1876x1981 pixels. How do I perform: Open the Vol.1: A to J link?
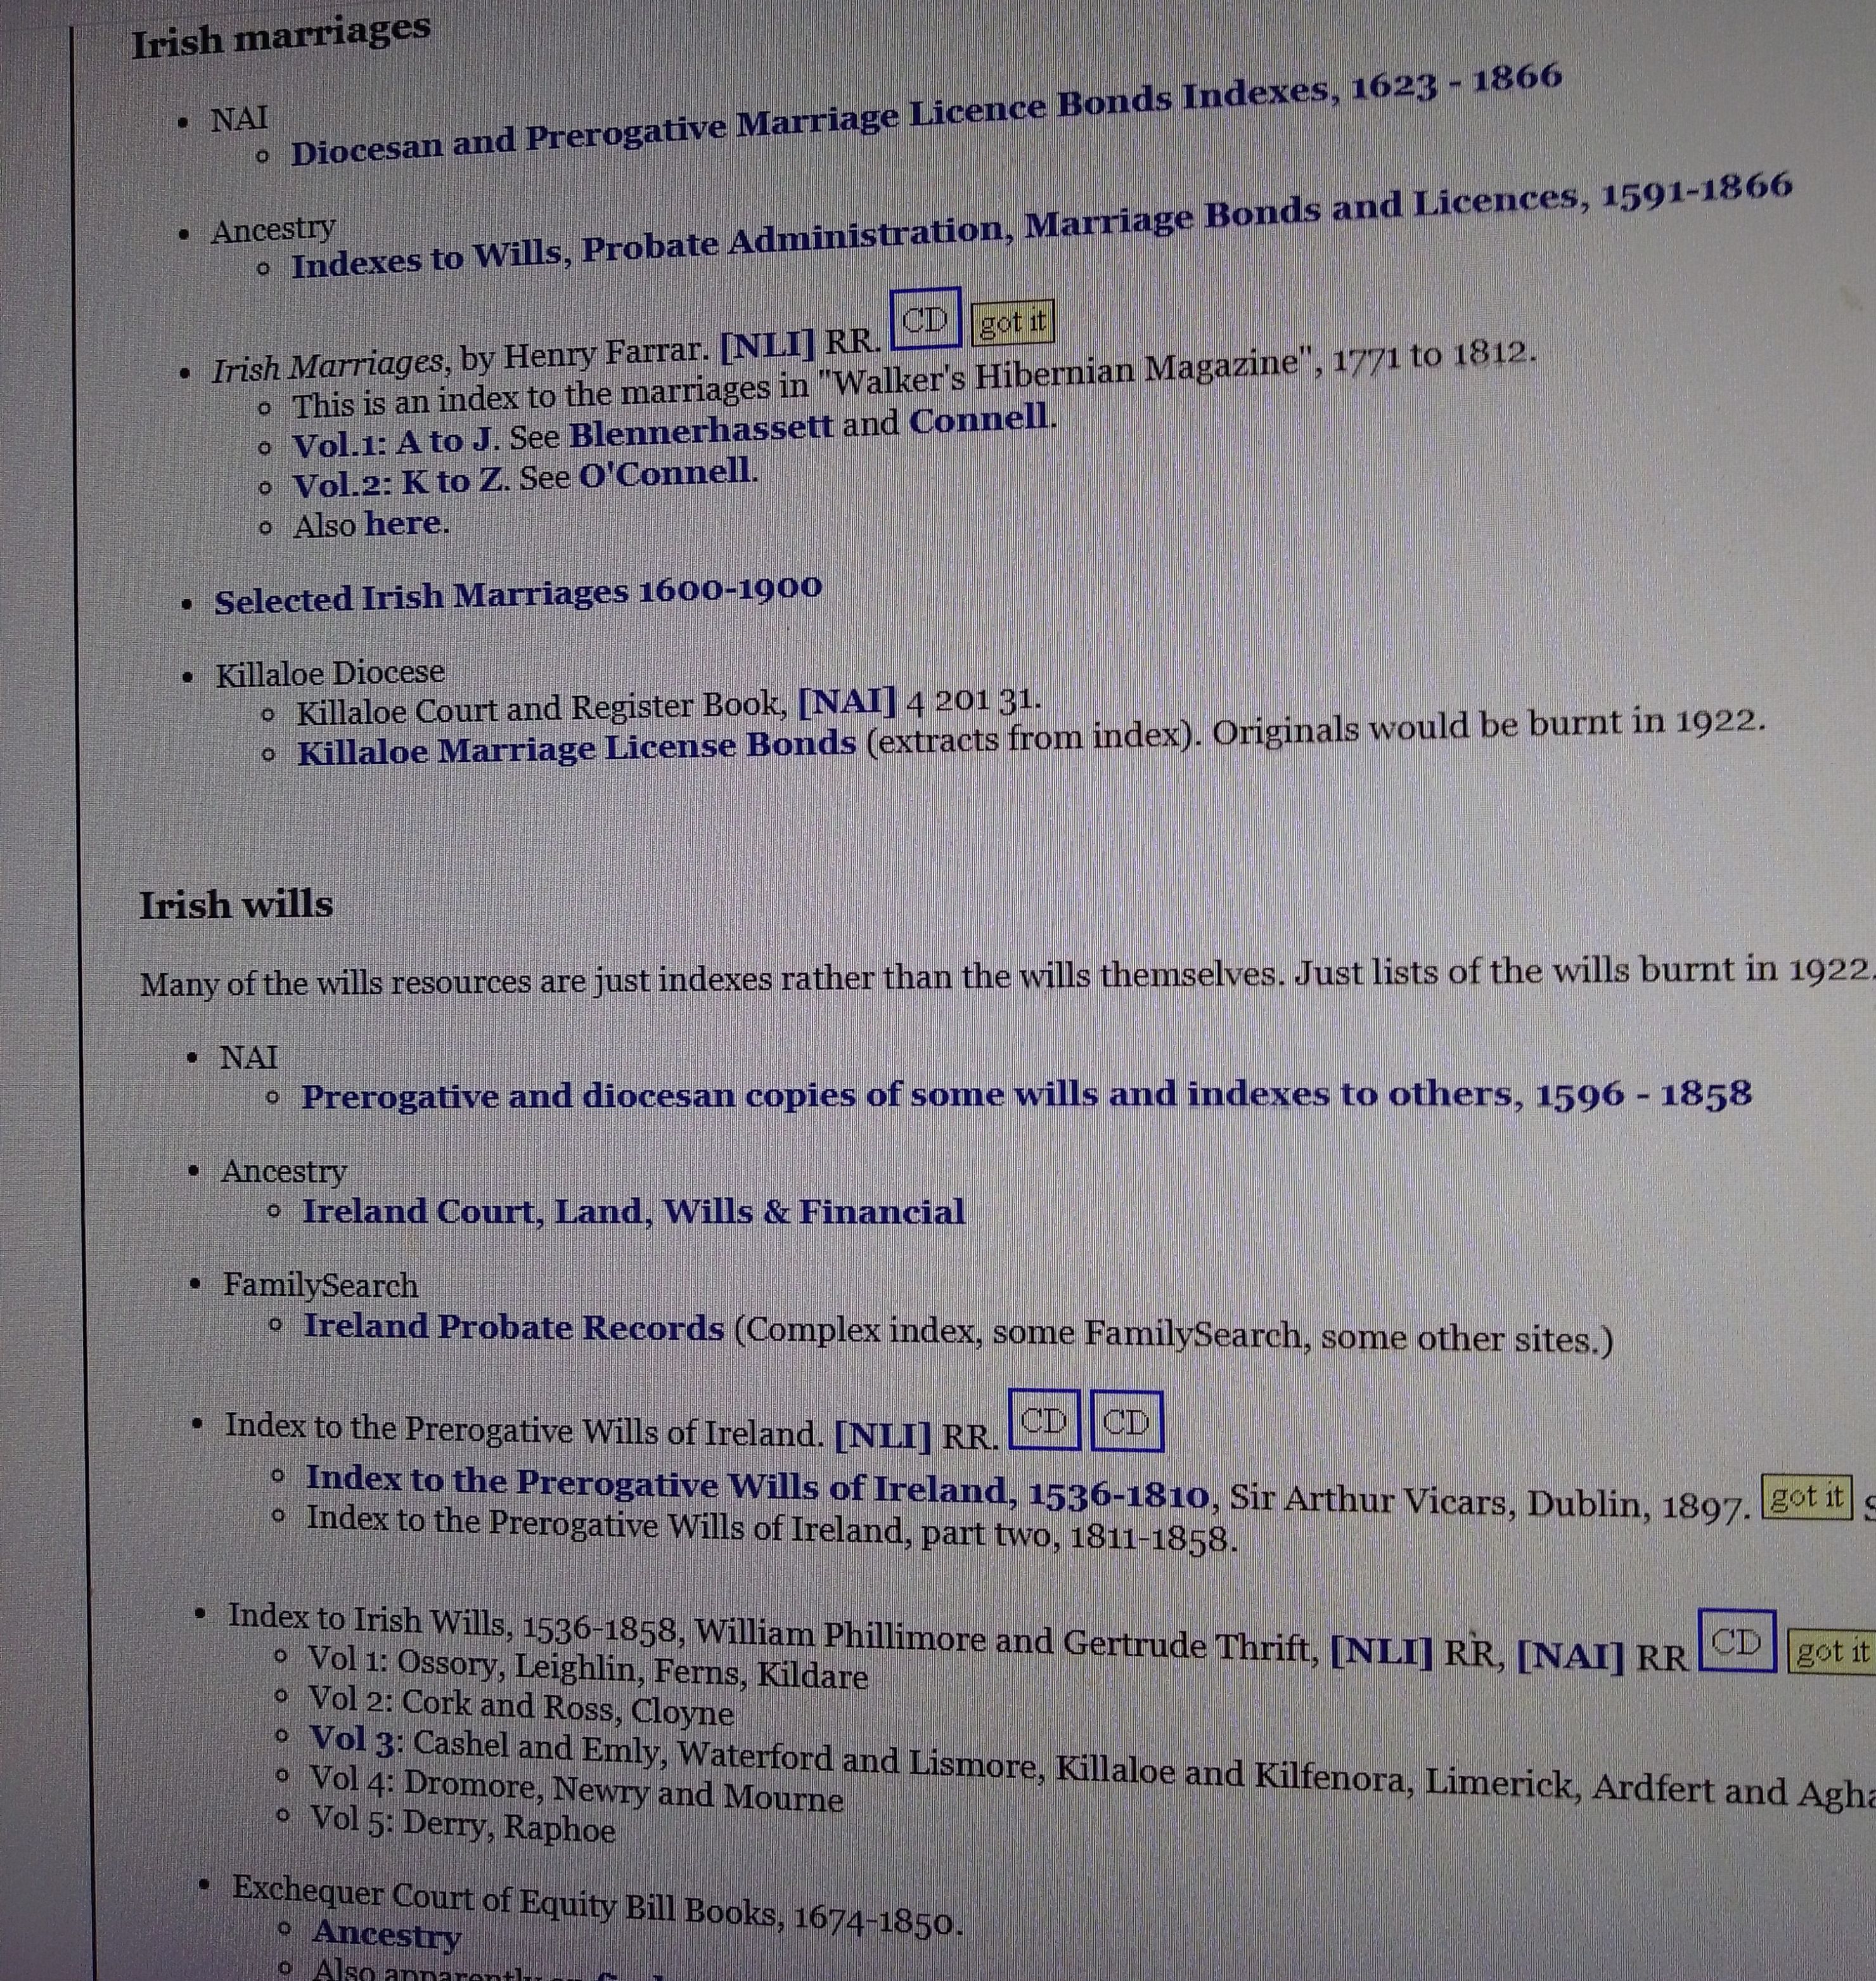click(x=395, y=442)
